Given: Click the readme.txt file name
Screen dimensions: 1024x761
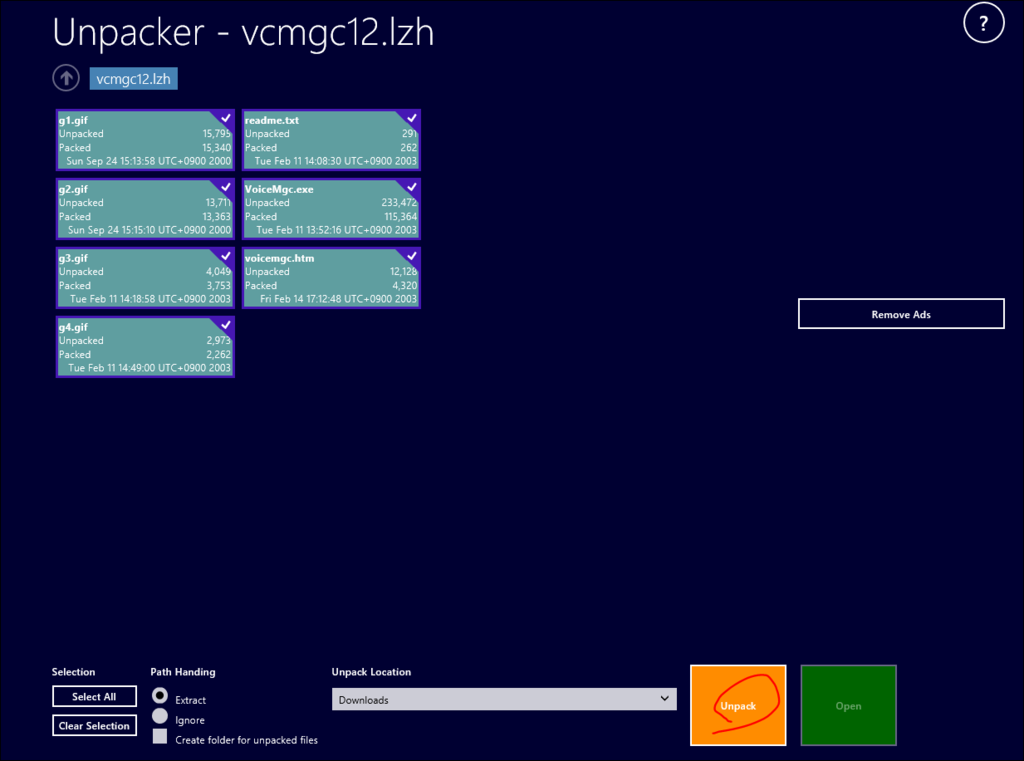Looking at the screenshot, I should 272,120.
